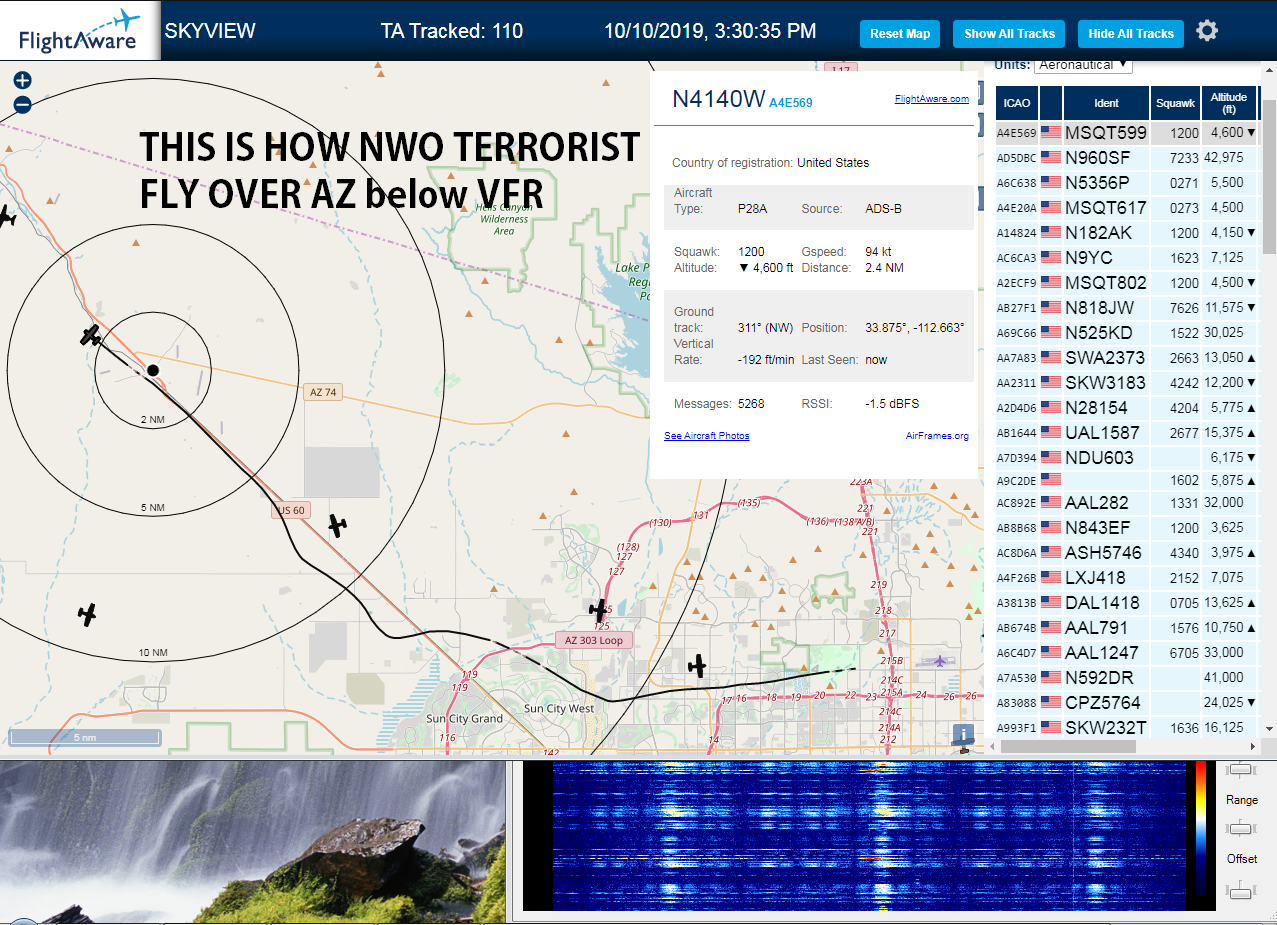Select the MSQT802 row in the aircraft table
Screen dimensions: 1277x925
tap(1126, 282)
